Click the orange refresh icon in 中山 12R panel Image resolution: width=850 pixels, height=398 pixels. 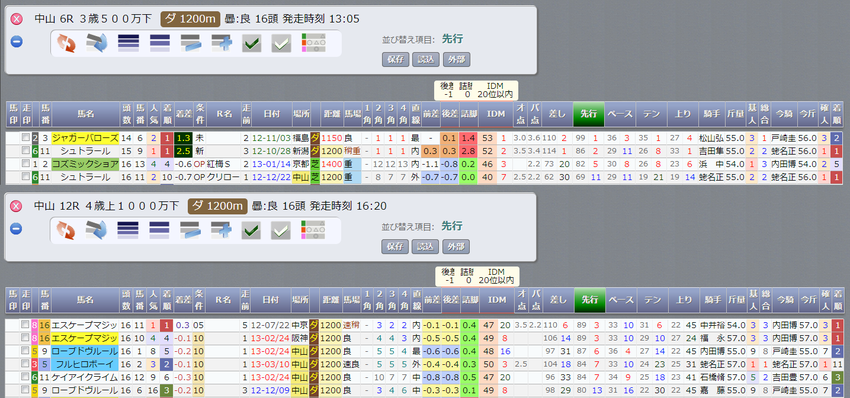67,230
